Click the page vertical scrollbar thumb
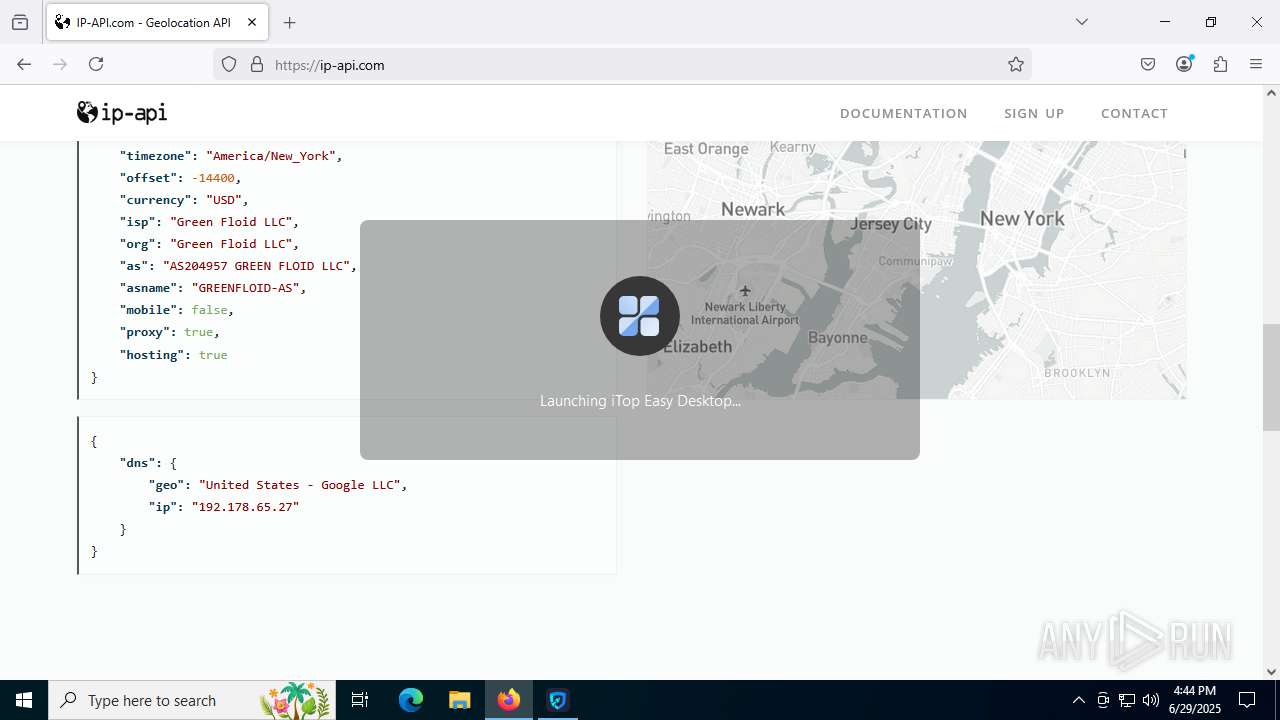Screen dimensions: 1280x720 pyautogui.click(x=1271, y=377)
